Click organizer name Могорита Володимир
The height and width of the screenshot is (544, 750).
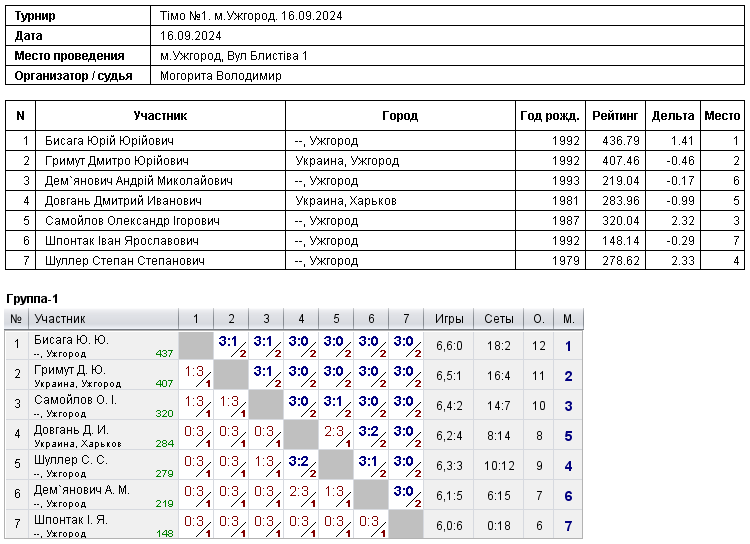point(221,76)
